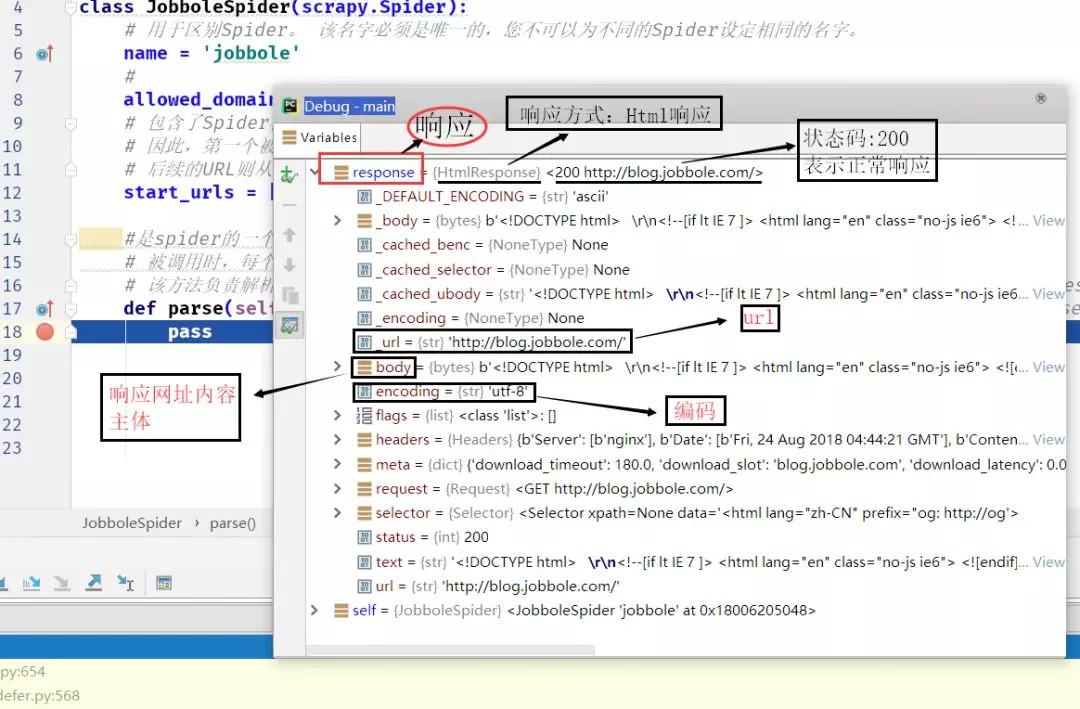
Task: Select the _cached_selector variable row
Action: (492, 269)
